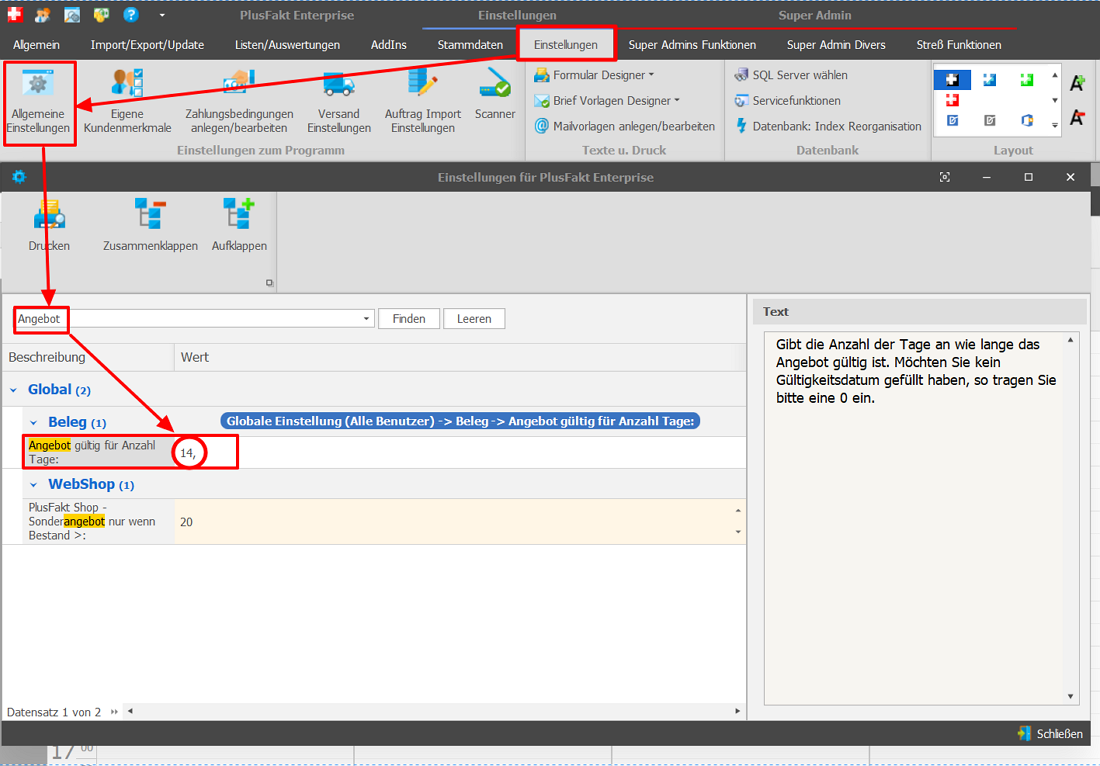Switch to the Allgemein ribbon tab
Image resolution: width=1100 pixels, height=766 pixels.
click(36, 45)
